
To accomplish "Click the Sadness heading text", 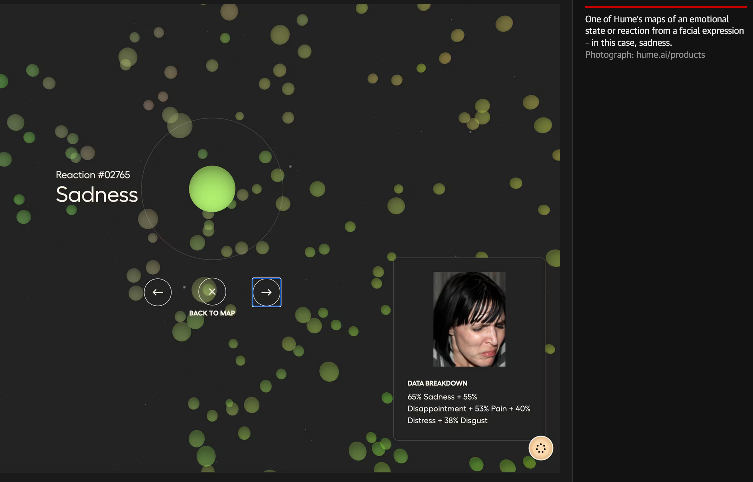I will pos(97,194).
